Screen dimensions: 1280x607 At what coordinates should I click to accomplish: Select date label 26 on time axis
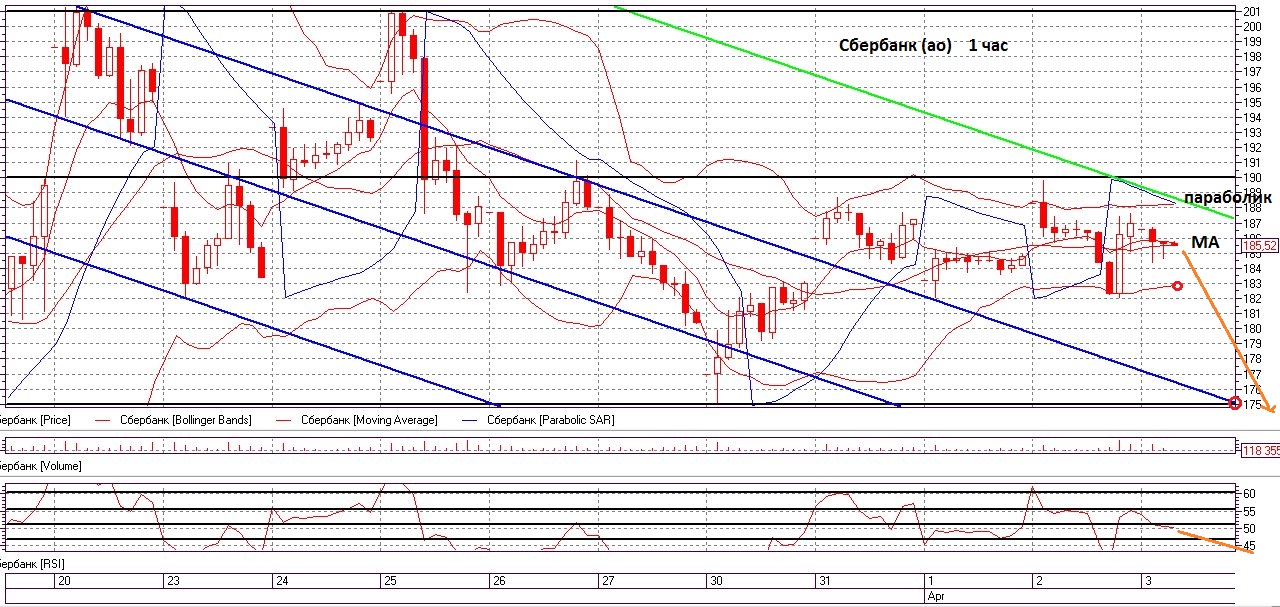pos(499,581)
